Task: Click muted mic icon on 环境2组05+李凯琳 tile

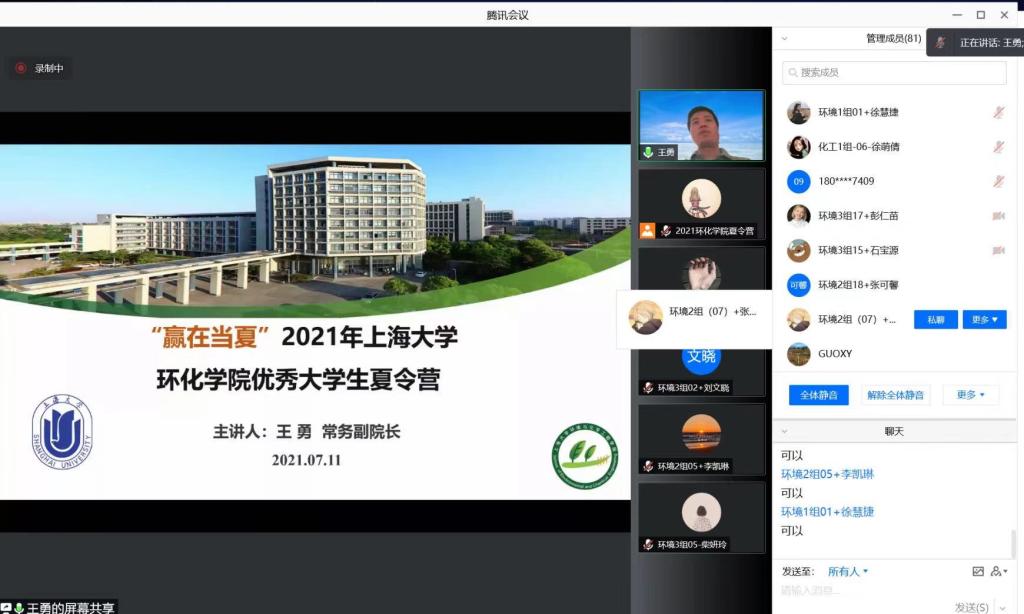Action: [648, 466]
